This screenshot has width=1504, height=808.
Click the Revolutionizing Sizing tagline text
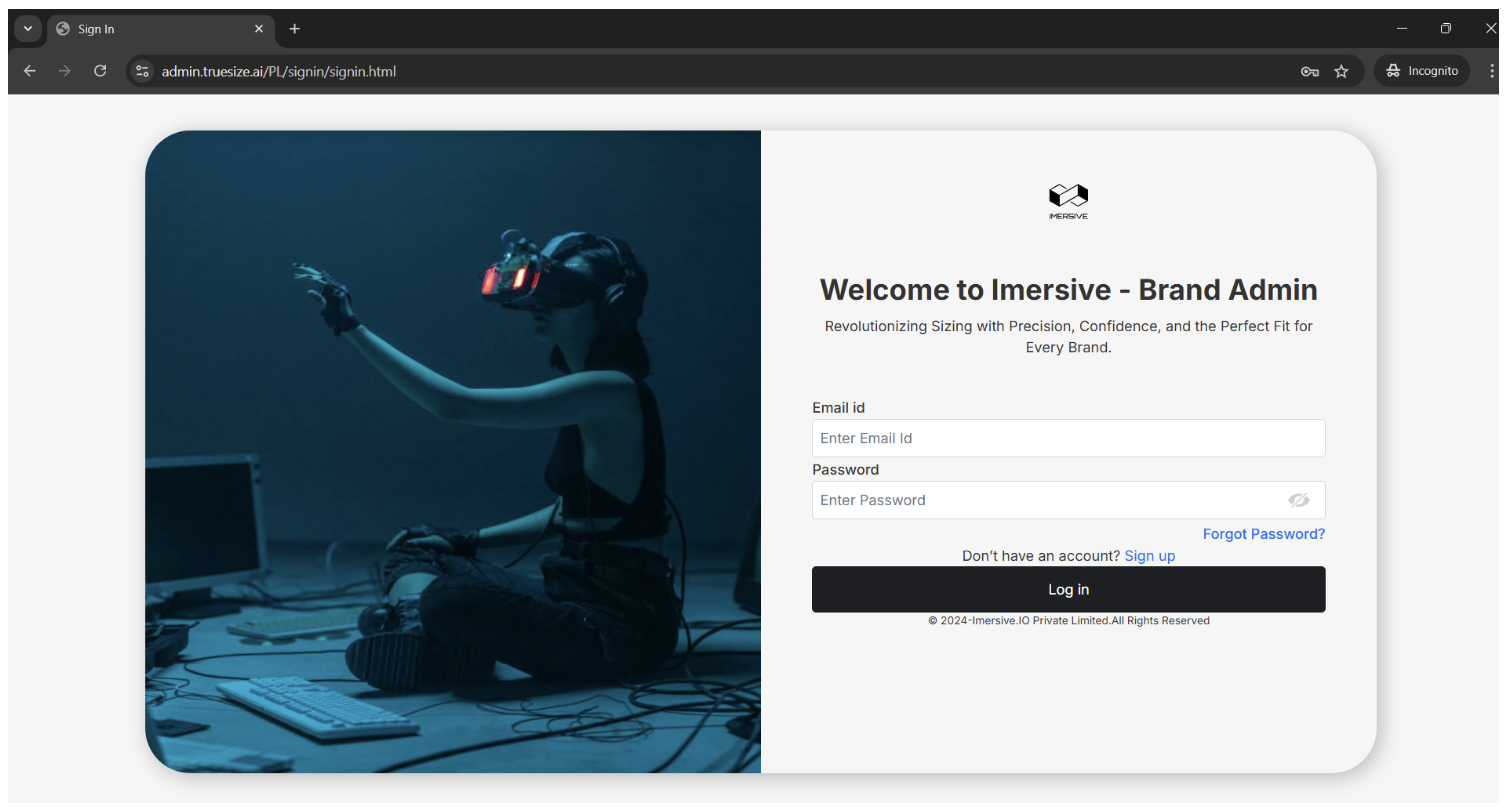pyautogui.click(x=1068, y=337)
